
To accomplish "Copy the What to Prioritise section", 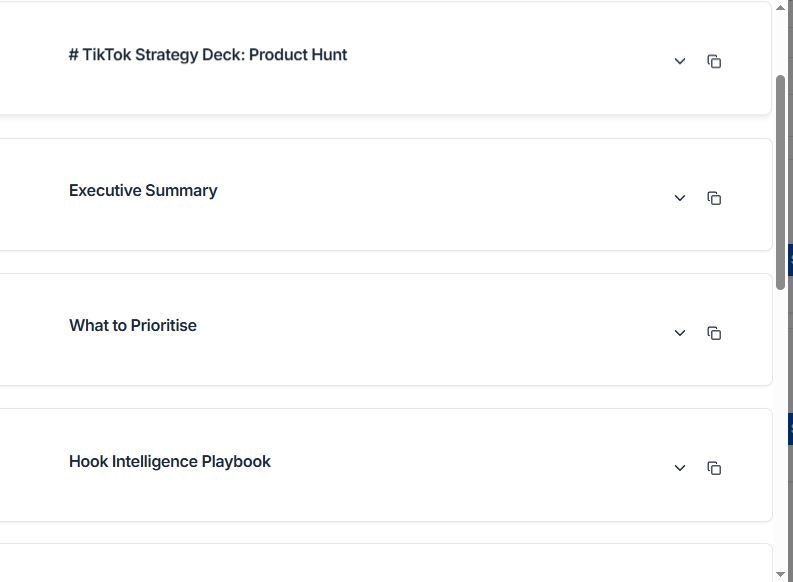I will point(714,333).
